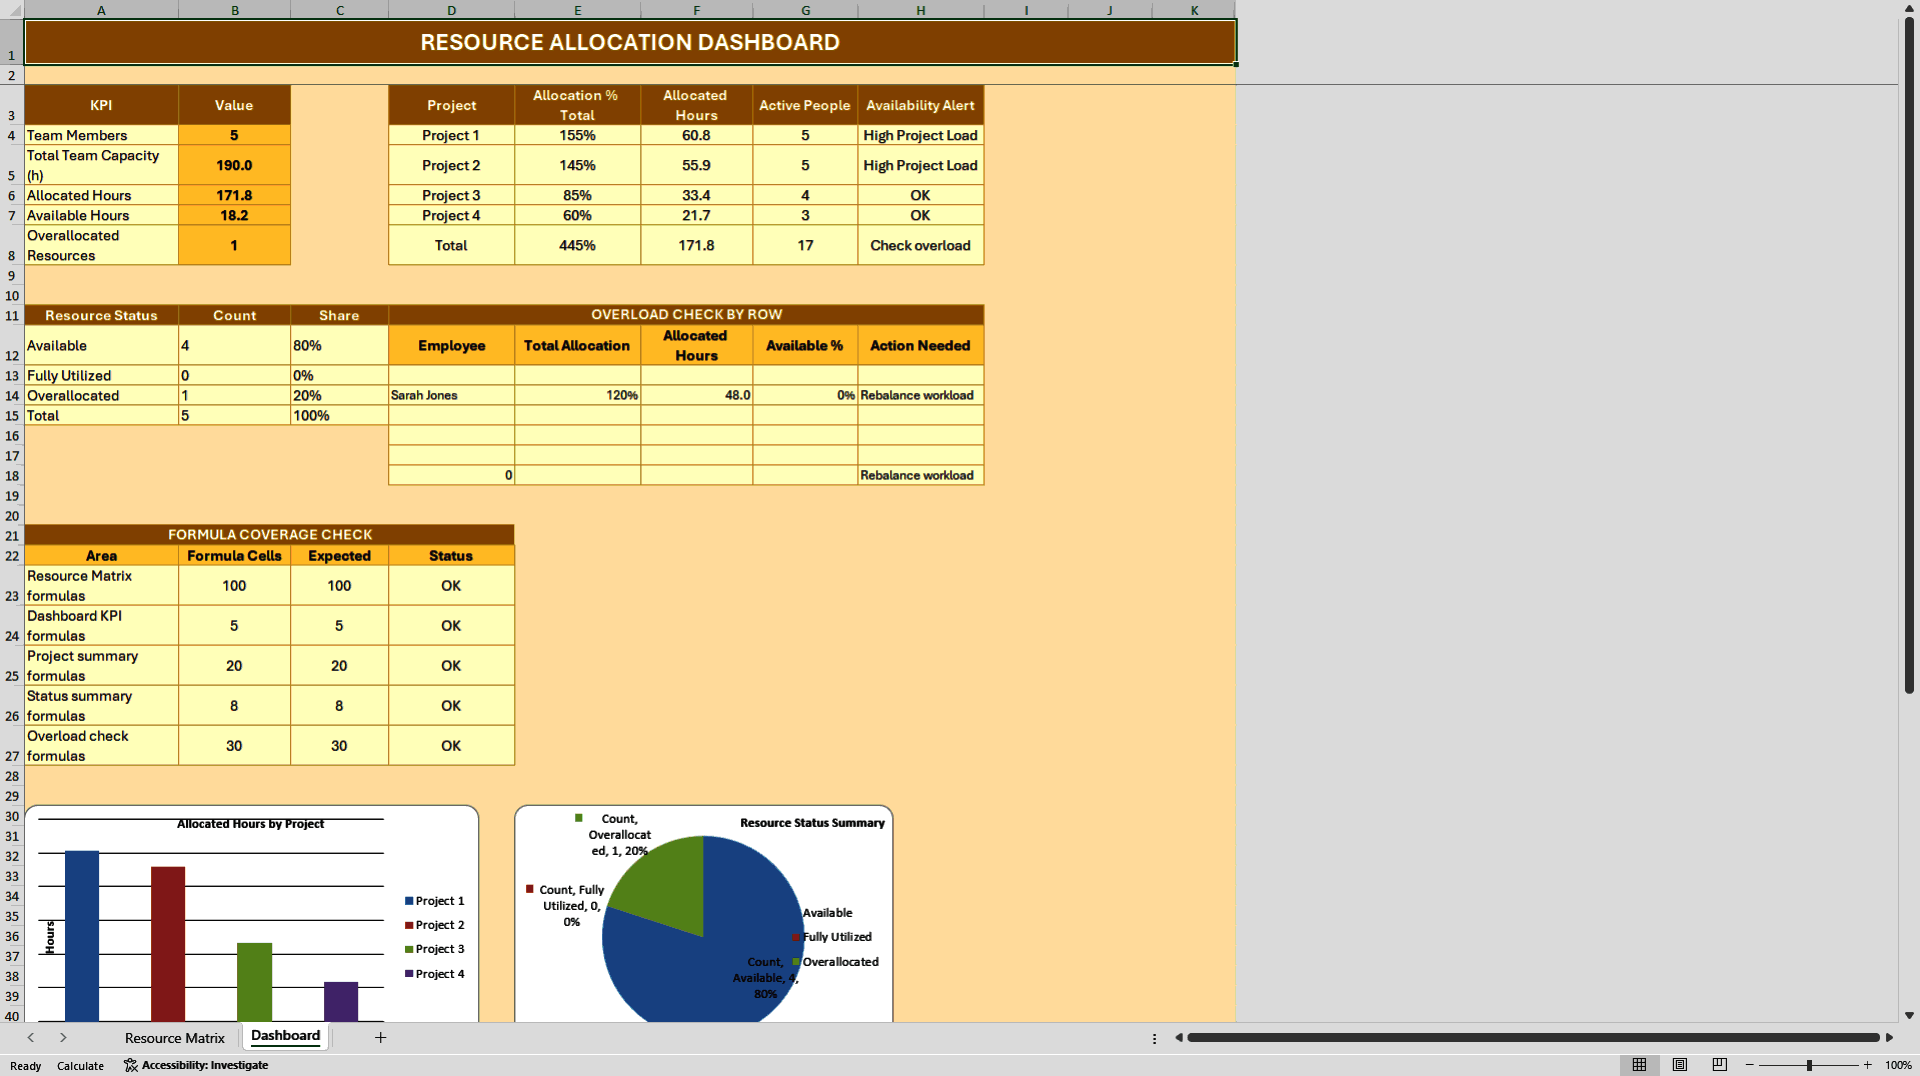1920x1076 pixels.
Task: Adjust the zoom slider handle
Action: coord(1809,1065)
